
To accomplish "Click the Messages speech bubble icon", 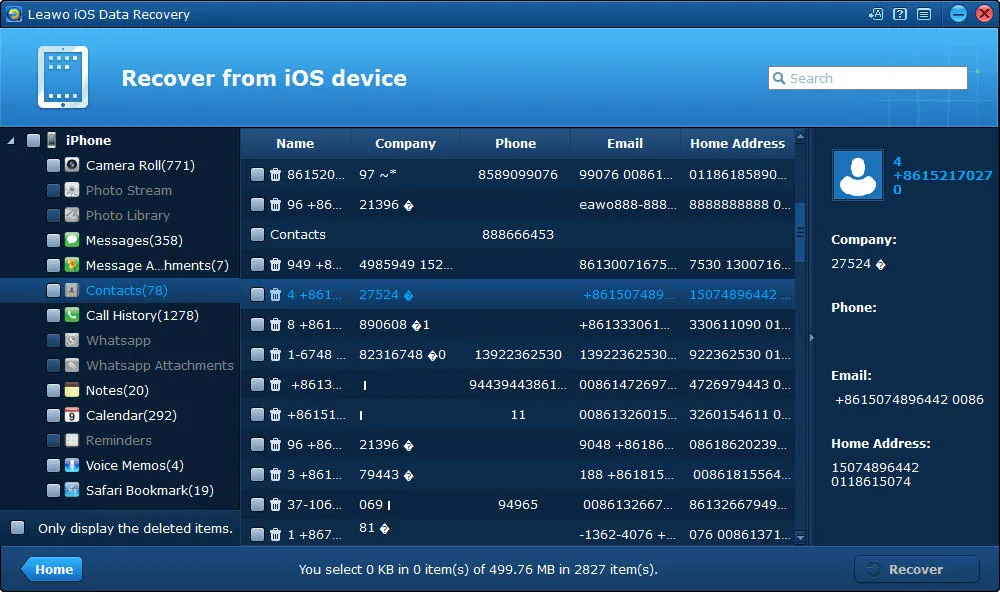I will [72, 240].
